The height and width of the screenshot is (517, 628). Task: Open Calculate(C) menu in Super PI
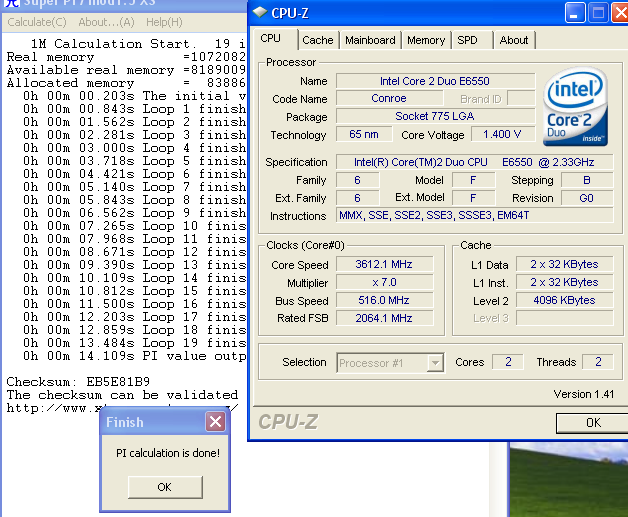37,22
